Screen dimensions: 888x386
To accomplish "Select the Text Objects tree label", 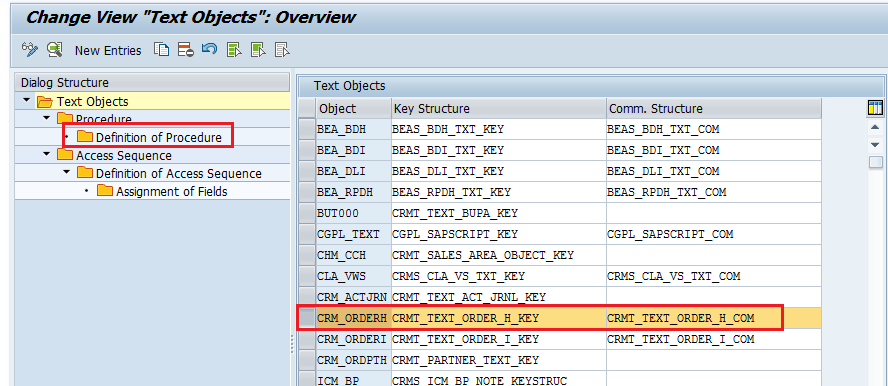I will [x=92, y=102].
